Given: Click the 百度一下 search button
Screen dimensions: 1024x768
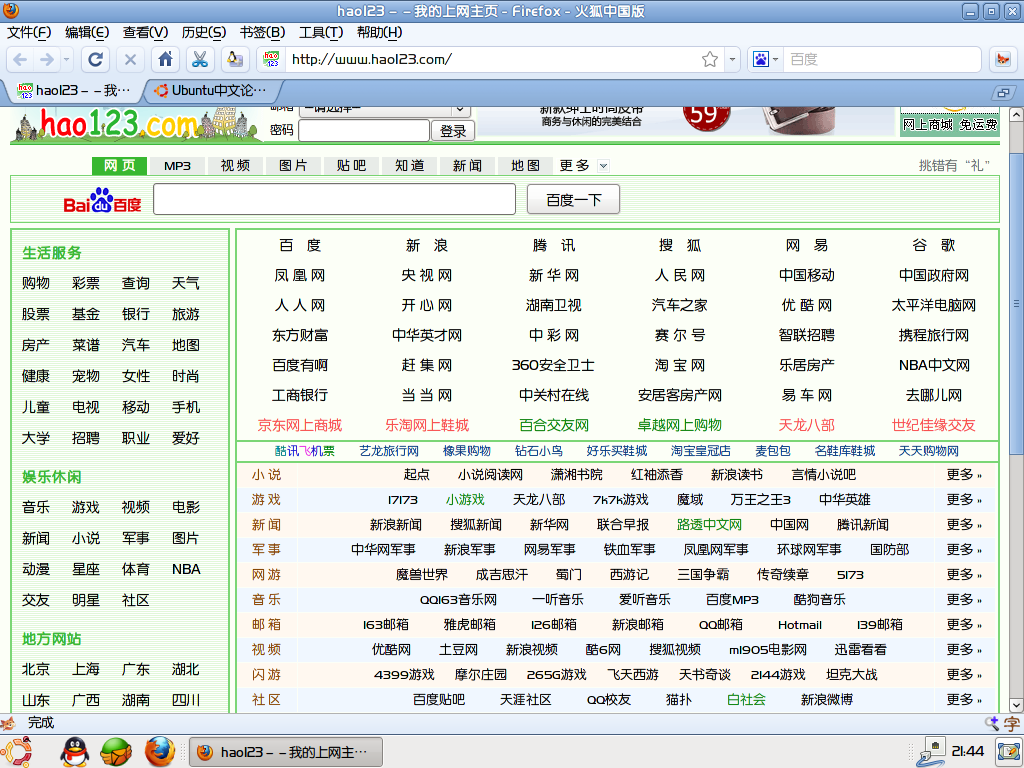Looking at the screenshot, I should tap(573, 200).
